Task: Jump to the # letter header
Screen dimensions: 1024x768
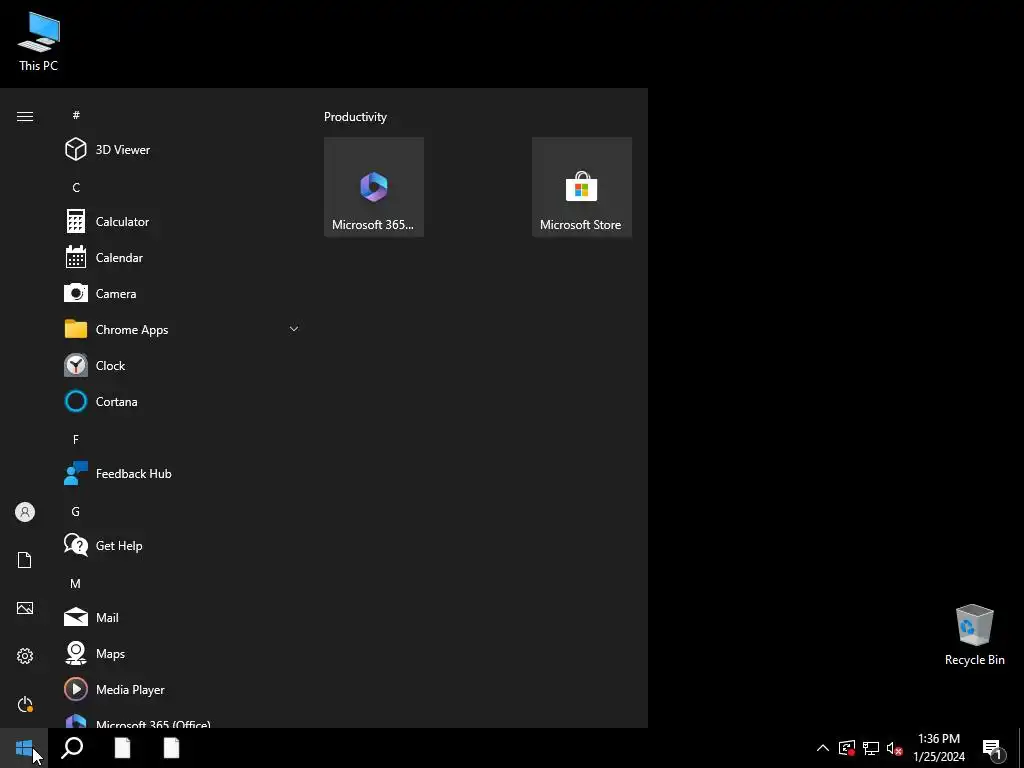Action: (76, 115)
